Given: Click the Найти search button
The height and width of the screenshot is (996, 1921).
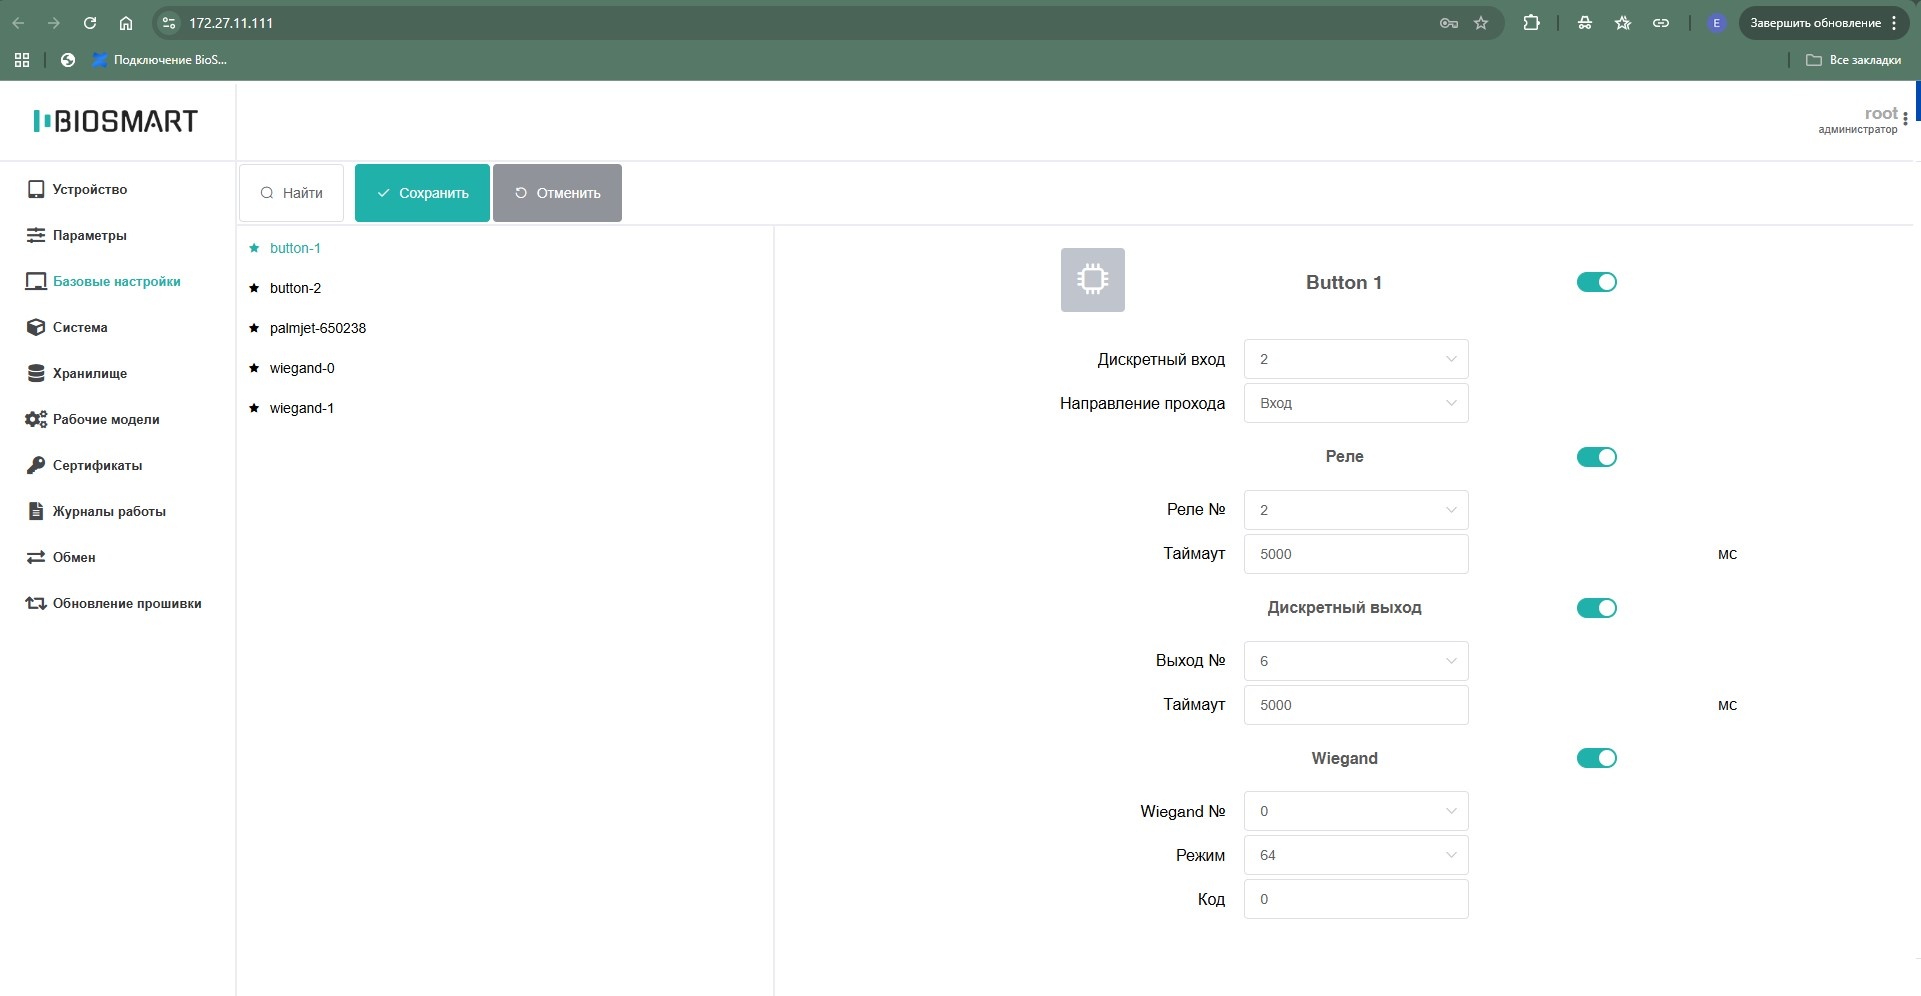Looking at the screenshot, I should (x=291, y=193).
